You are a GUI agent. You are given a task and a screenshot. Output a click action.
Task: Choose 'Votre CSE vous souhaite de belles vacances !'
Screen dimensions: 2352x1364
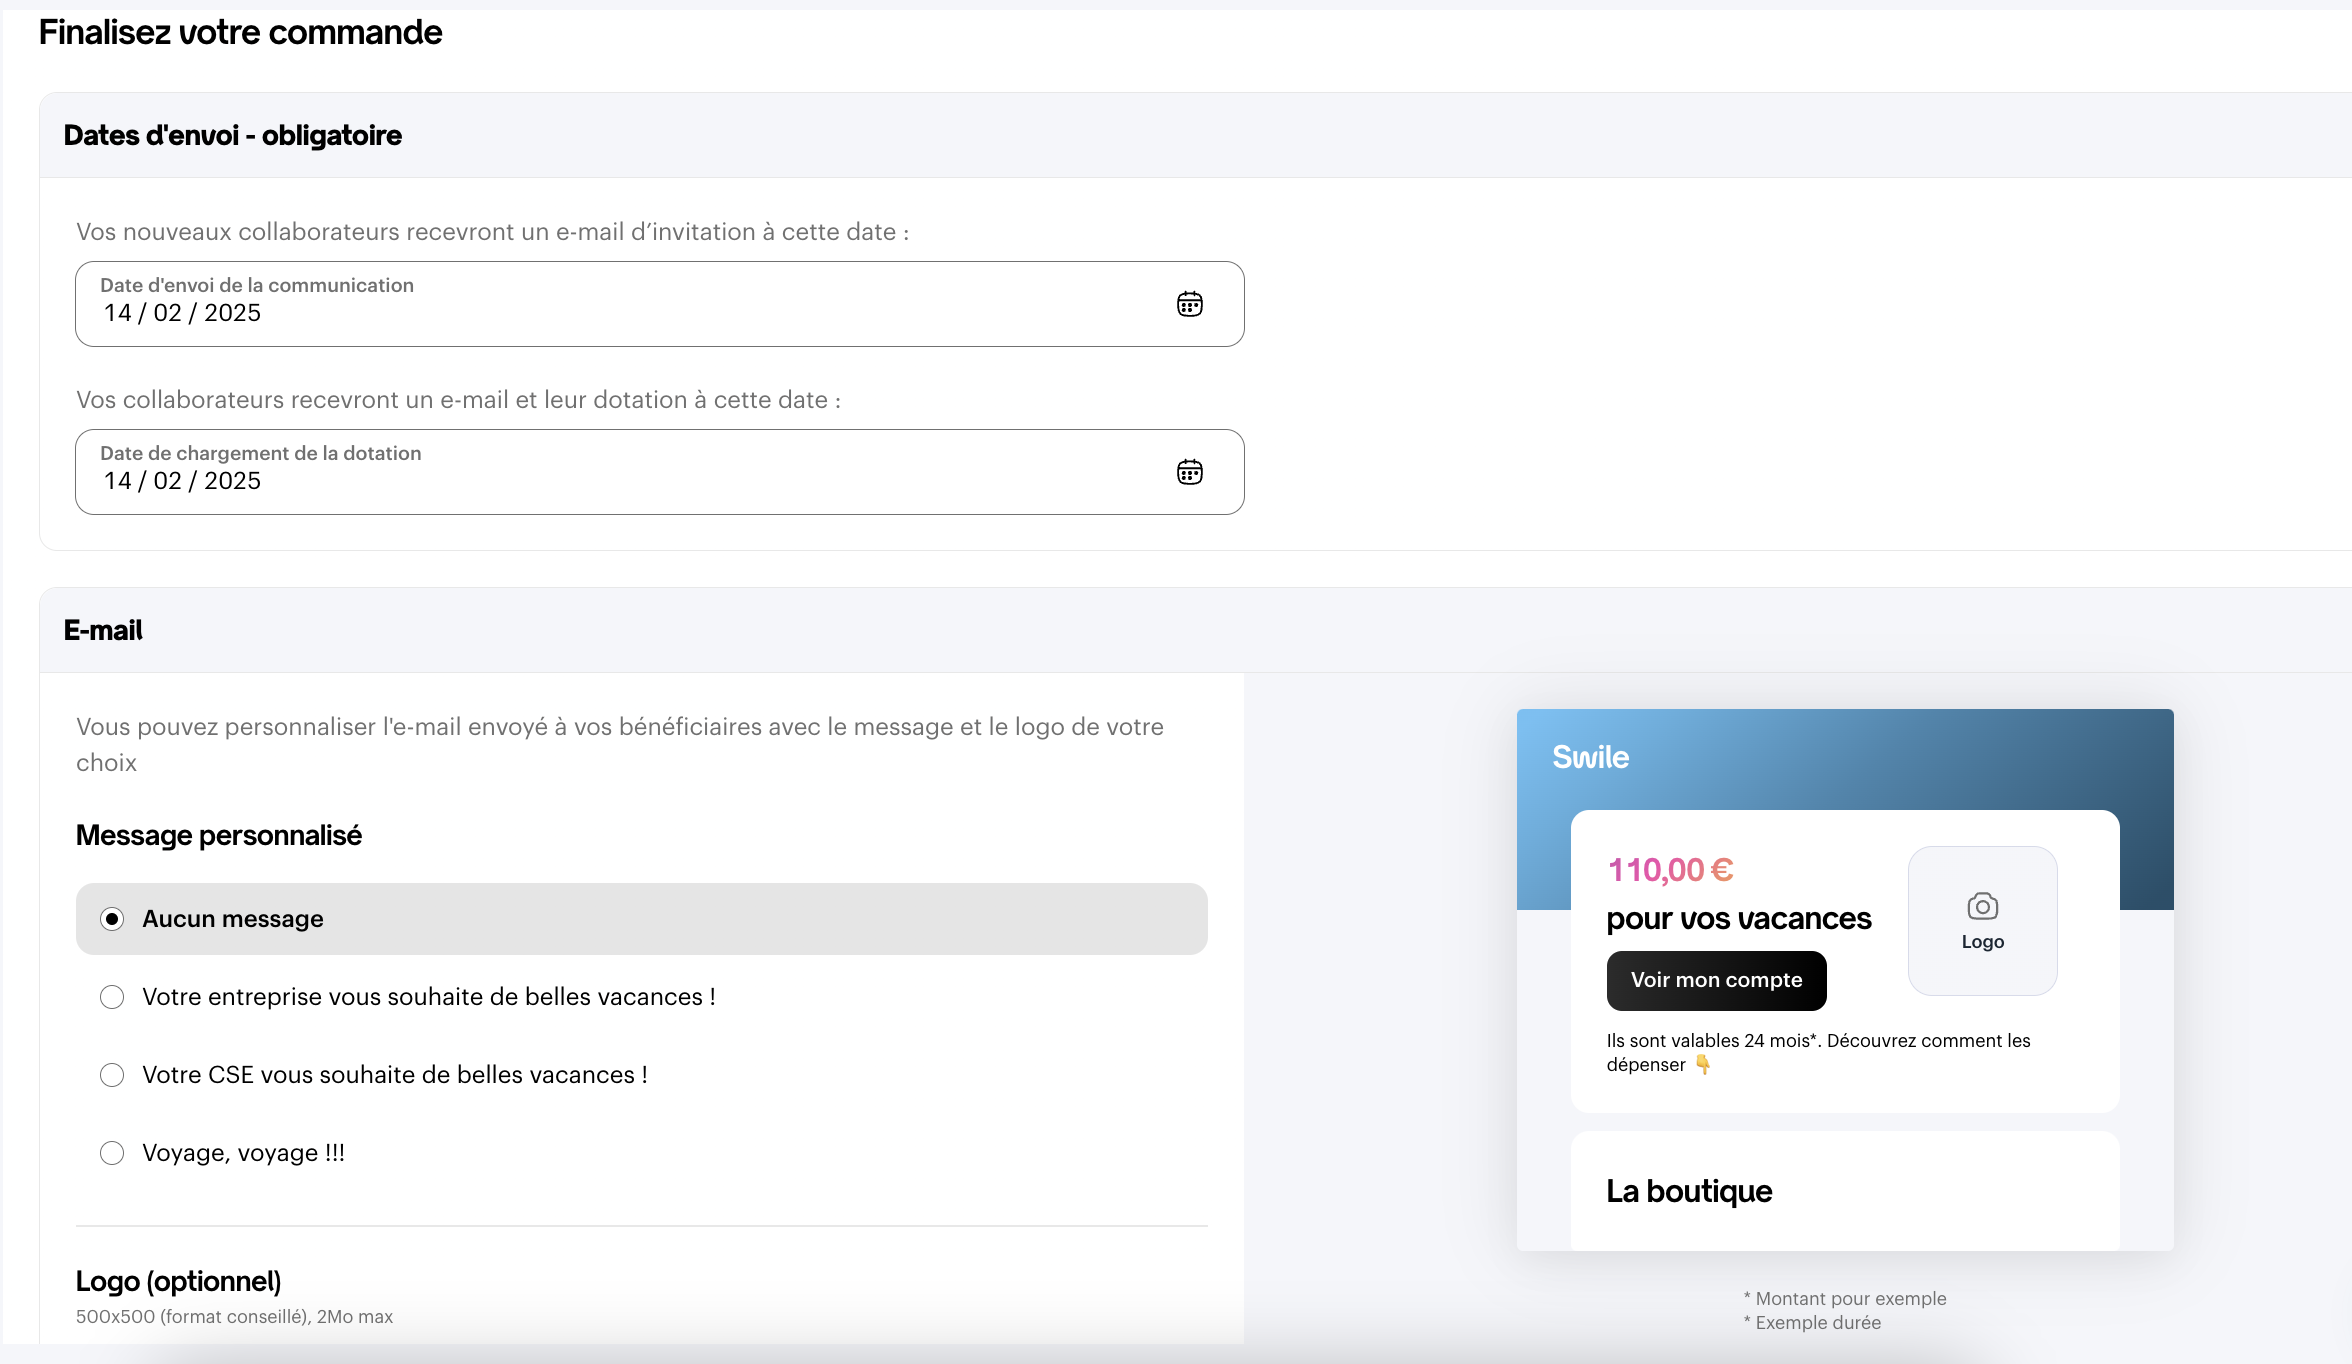point(641,1075)
